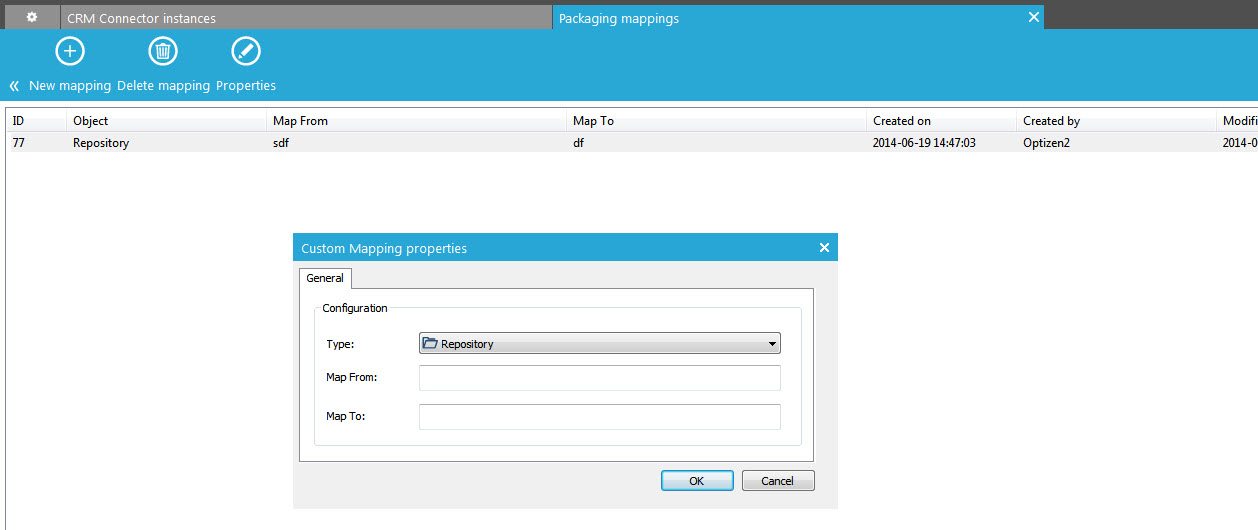This screenshot has height=530, width=1258.
Task: Click the gear settings tab icon
Action: [31, 18]
